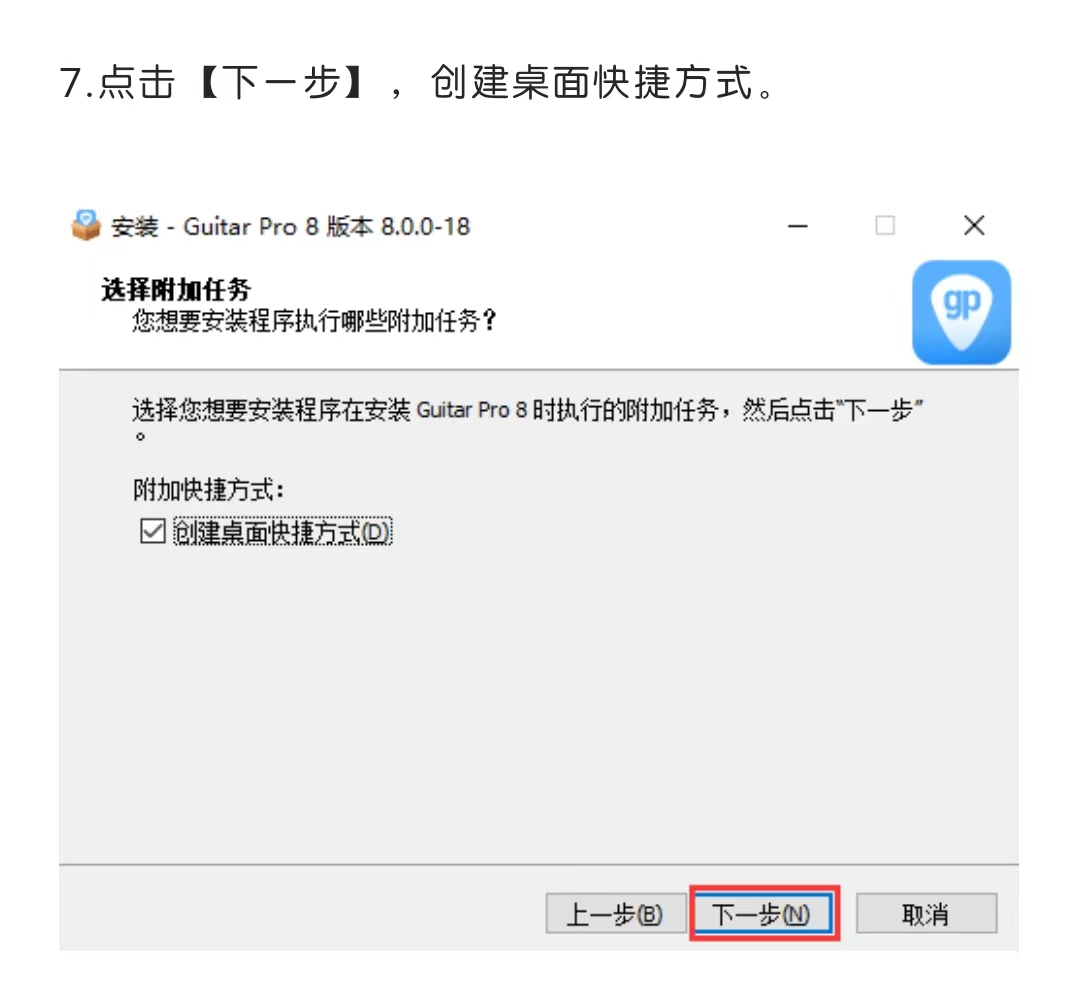
Task: Continue by clicking 下一步(N)
Action: tap(763, 914)
